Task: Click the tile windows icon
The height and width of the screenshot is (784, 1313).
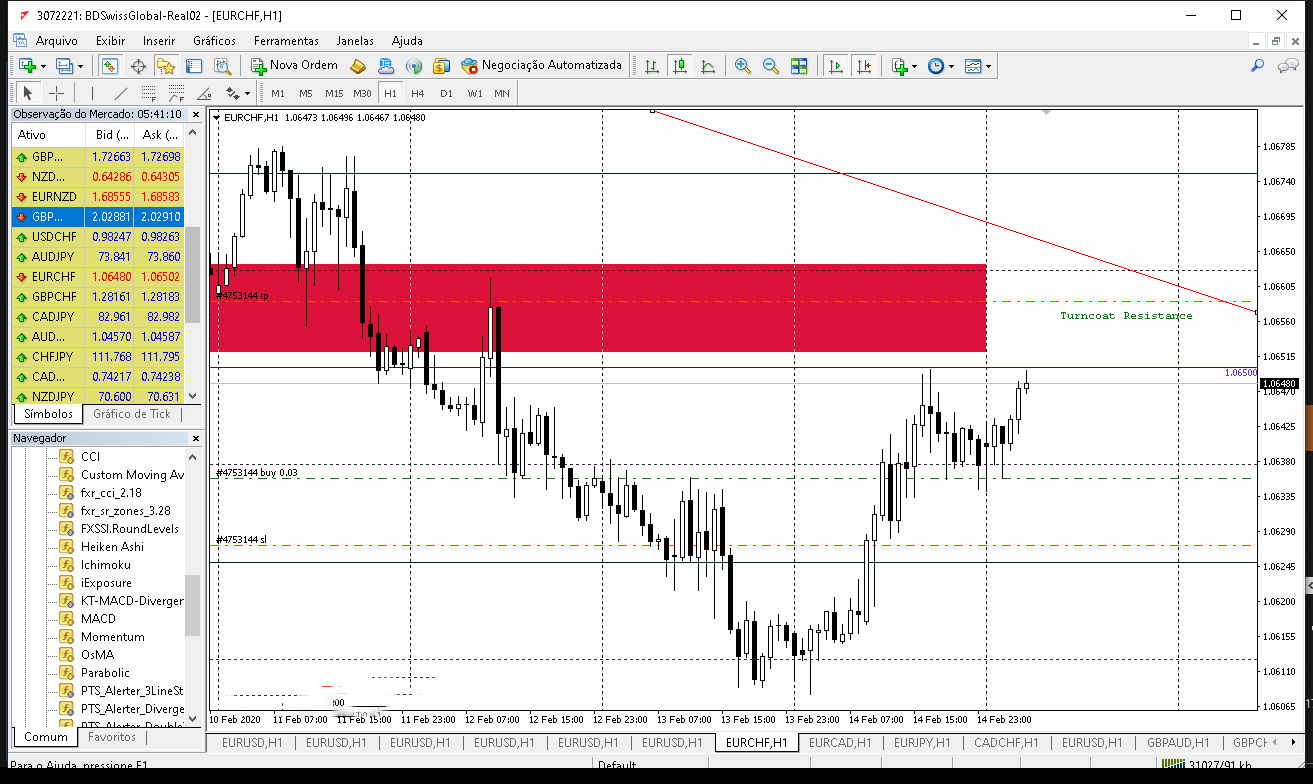Action: pyautogui.click(x=799, y=66)
